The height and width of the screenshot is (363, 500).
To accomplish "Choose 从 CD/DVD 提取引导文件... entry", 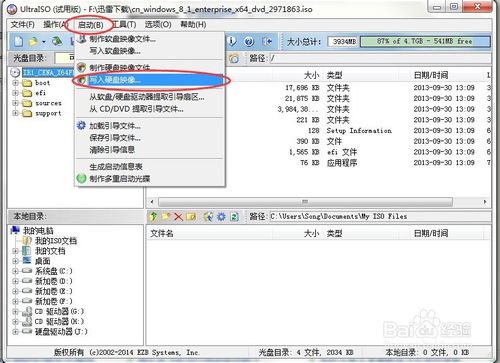I will [x=150, y=109].
